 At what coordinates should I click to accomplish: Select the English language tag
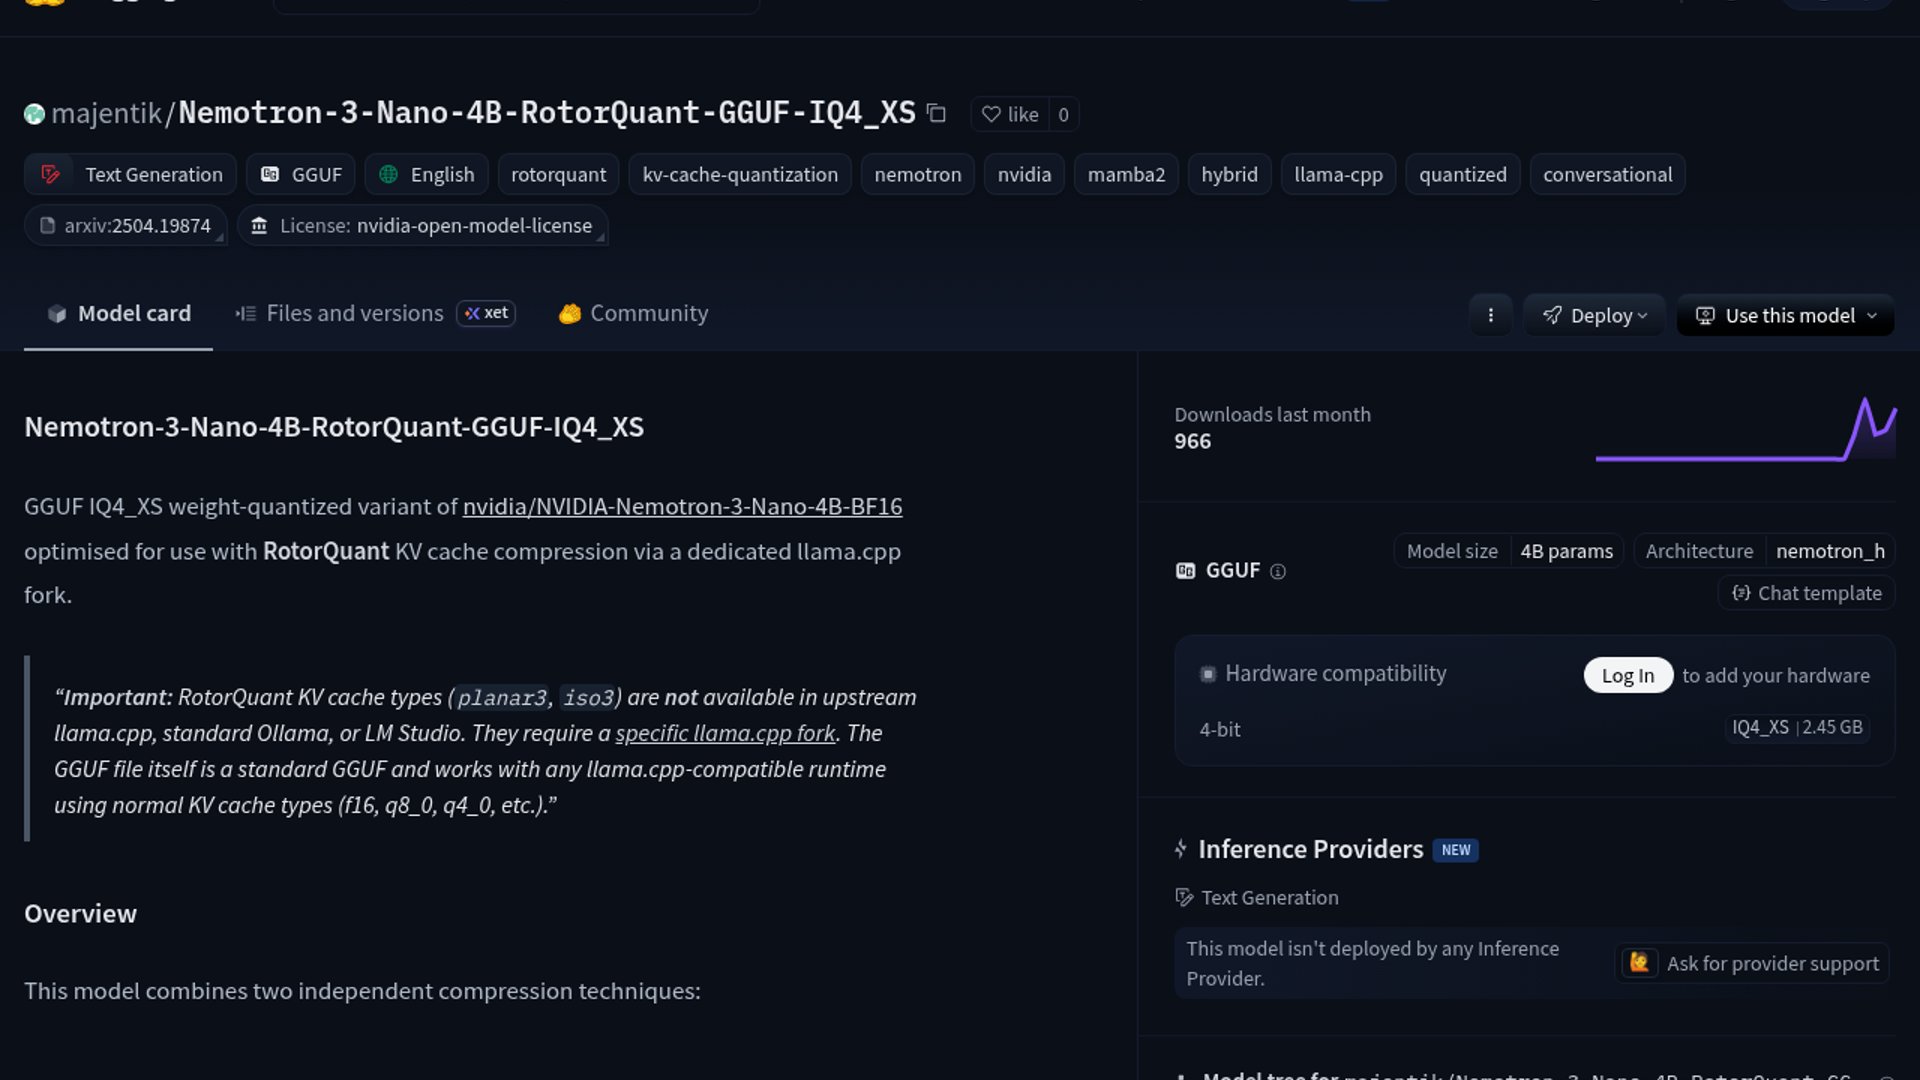click(x=427, y=174)
